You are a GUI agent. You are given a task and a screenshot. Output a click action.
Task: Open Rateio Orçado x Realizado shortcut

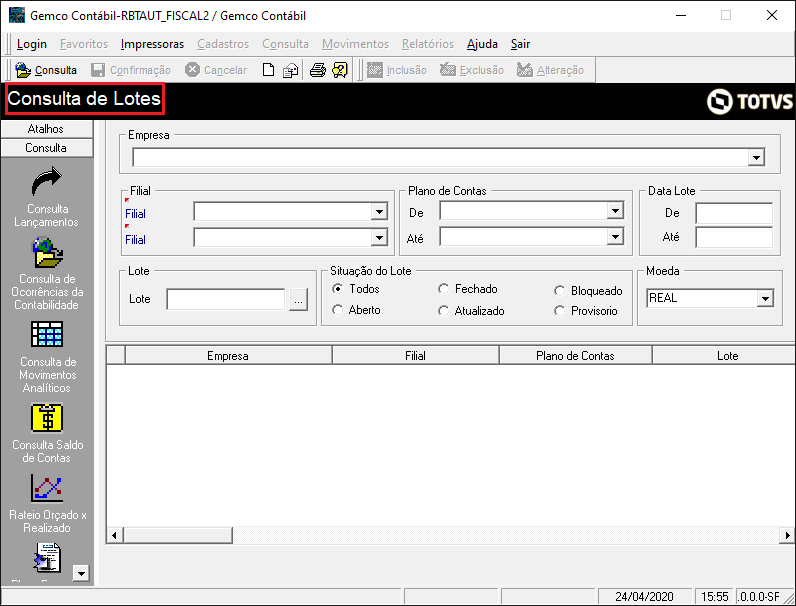[x=47, y=488]
